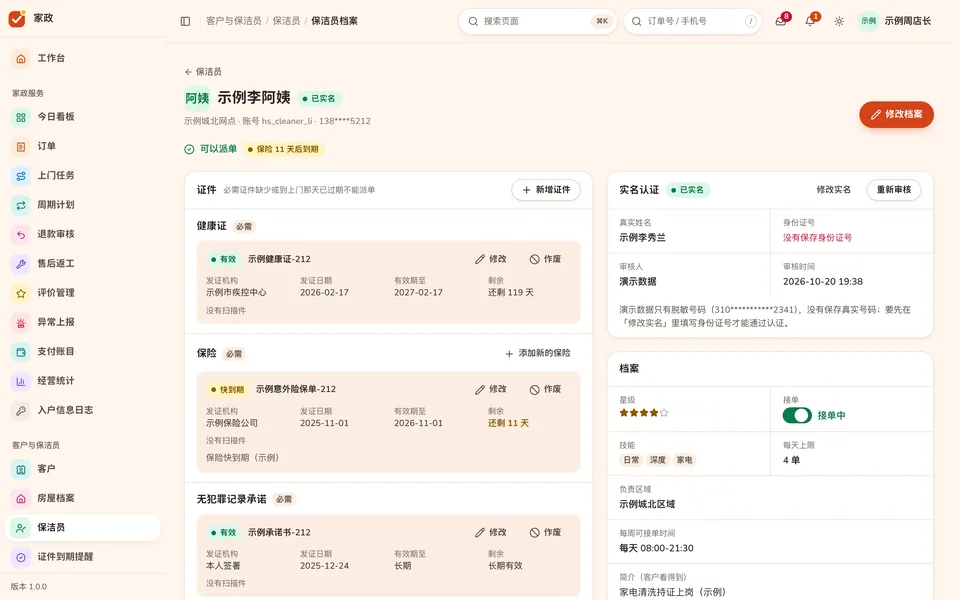The width and height of the screenshot is (960, 600).
Task: Click the 家政 app logo icon
Action: click(17, 18)
